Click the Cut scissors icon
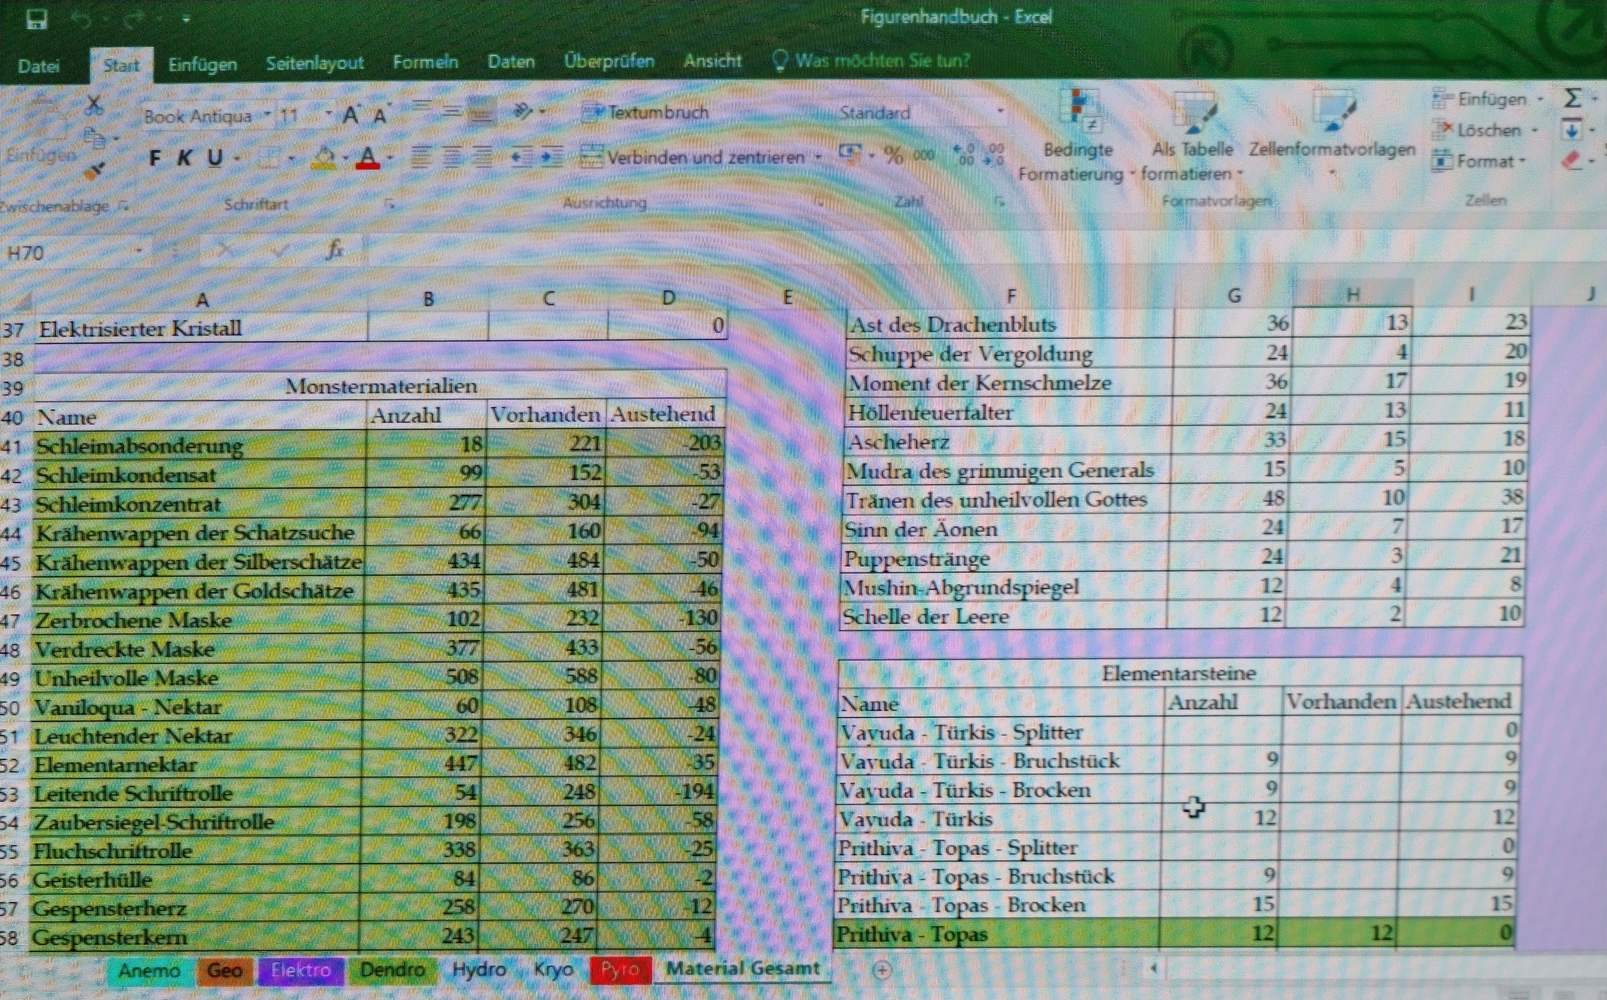1607x1000 pixels. pos(94,104)
